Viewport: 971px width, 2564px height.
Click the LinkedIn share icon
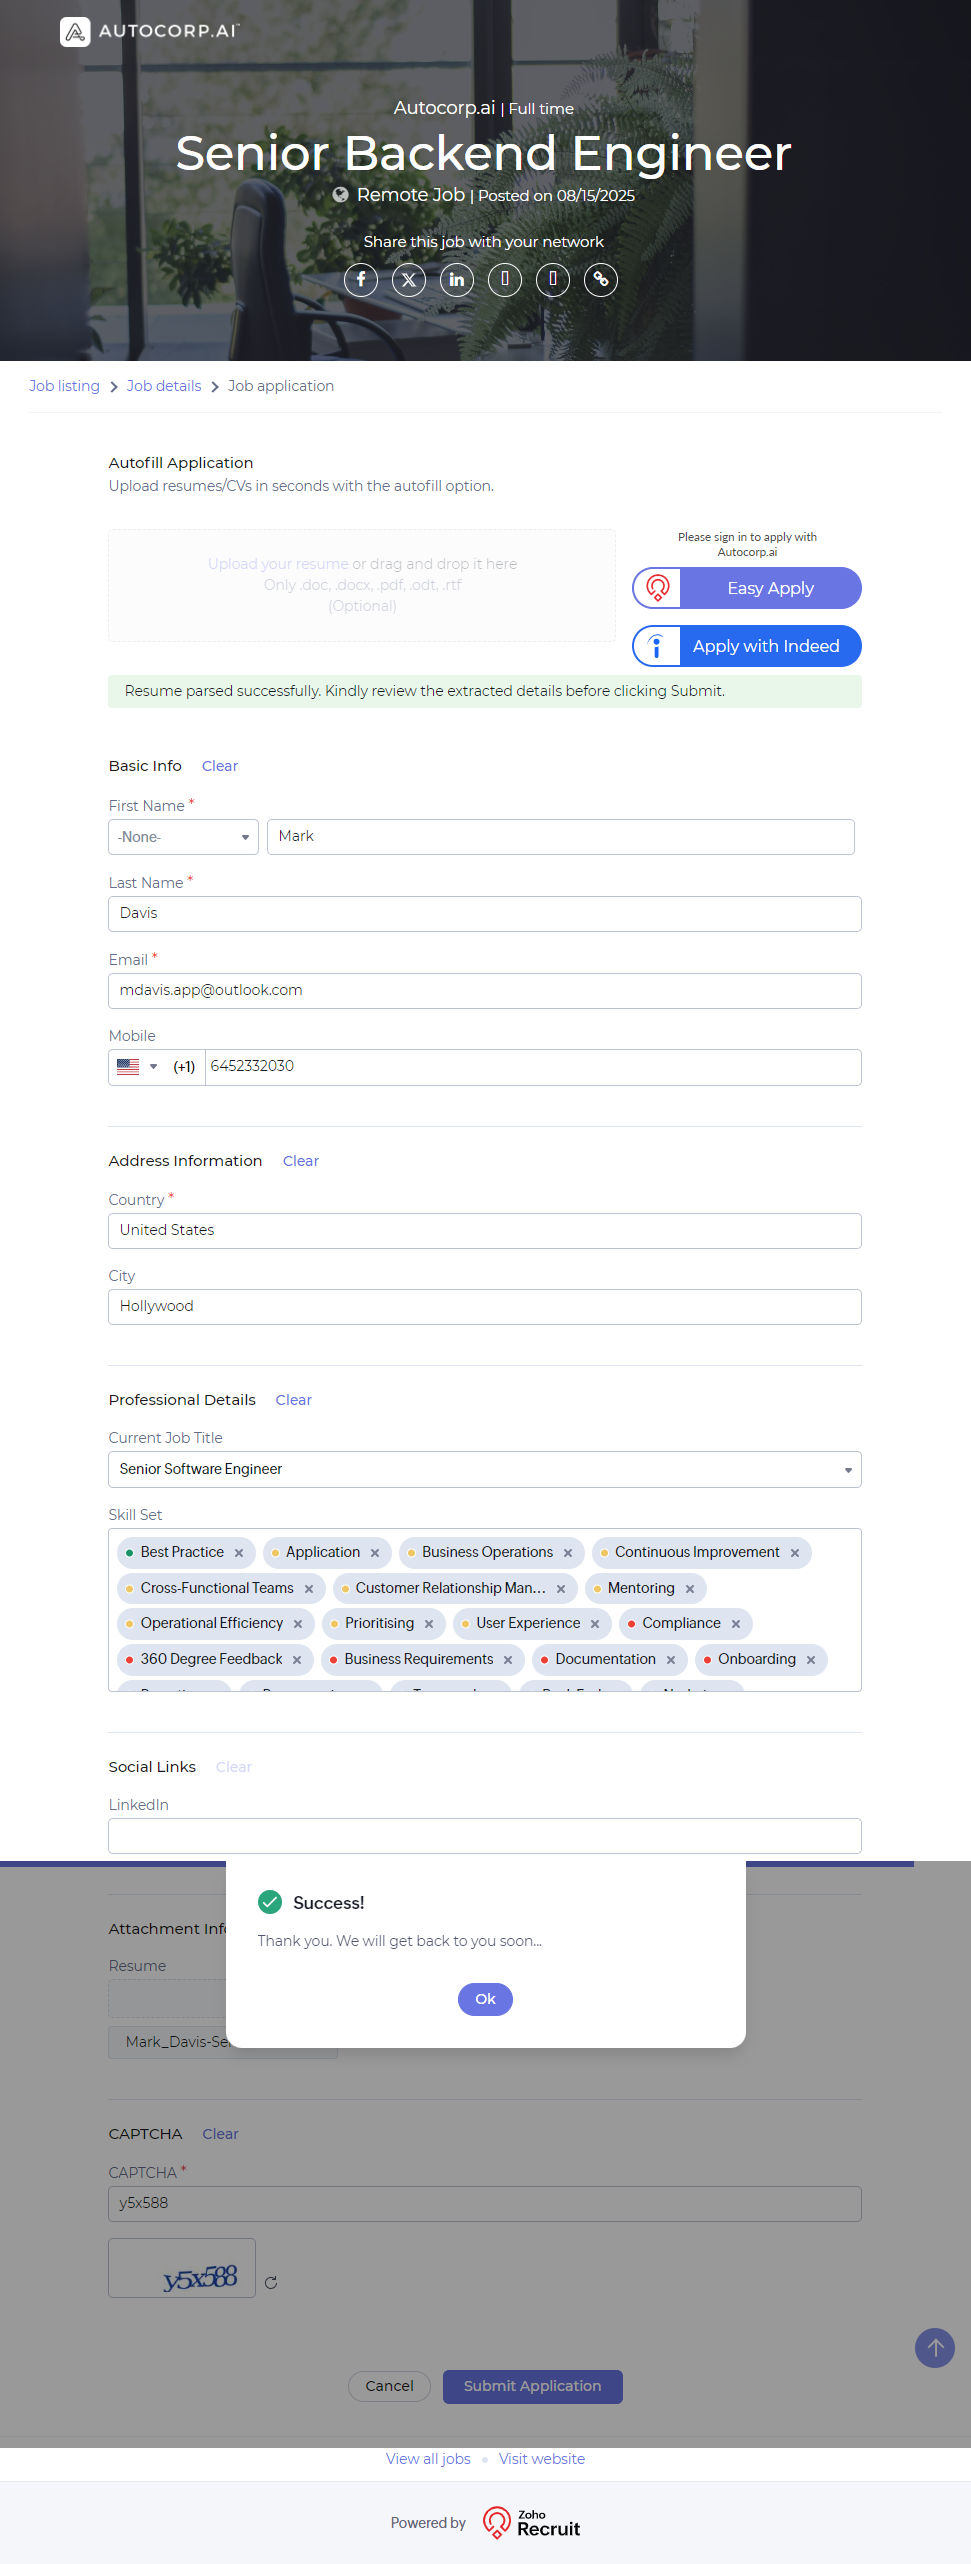(457, 280)
